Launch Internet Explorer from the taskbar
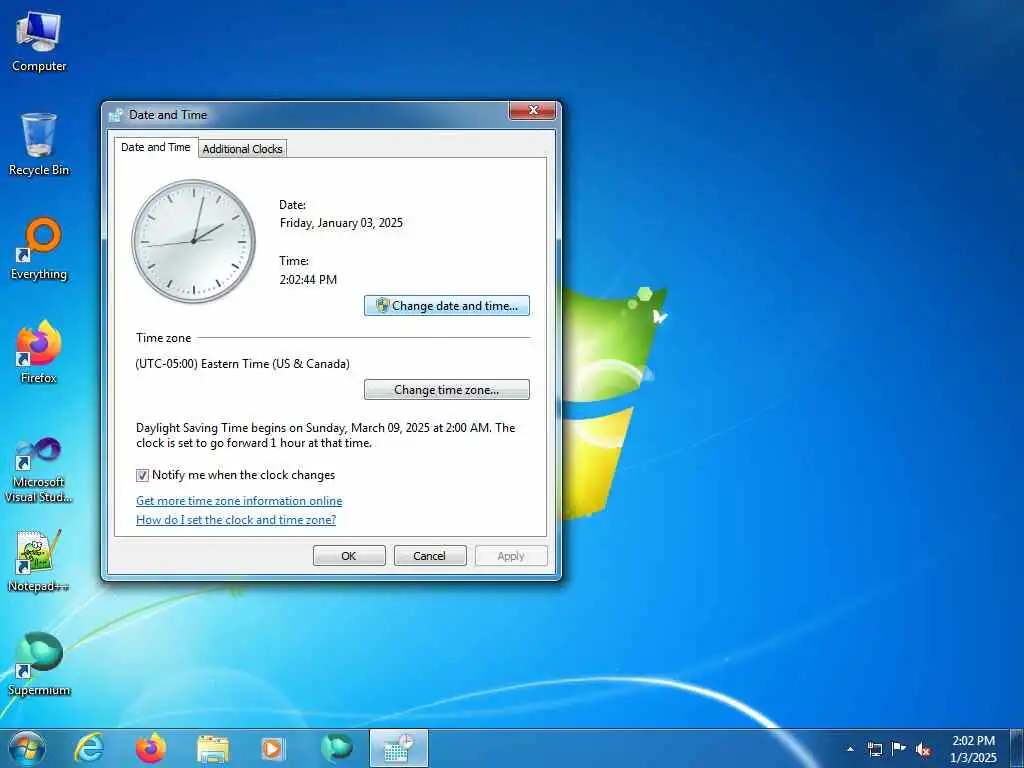This screenshot has width=1024, height=768. (x=89, y=748)
